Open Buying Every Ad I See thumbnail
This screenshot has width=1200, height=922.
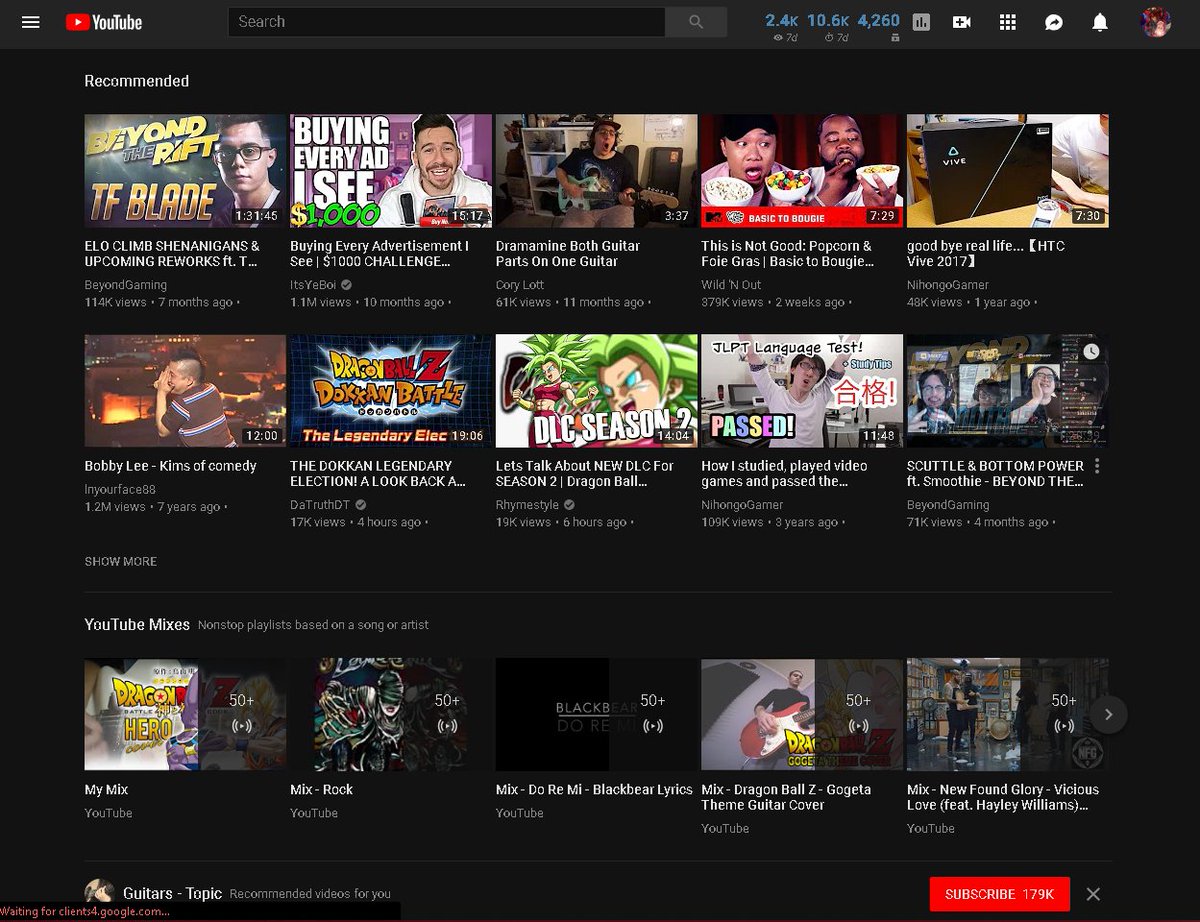tap(391, 170)
